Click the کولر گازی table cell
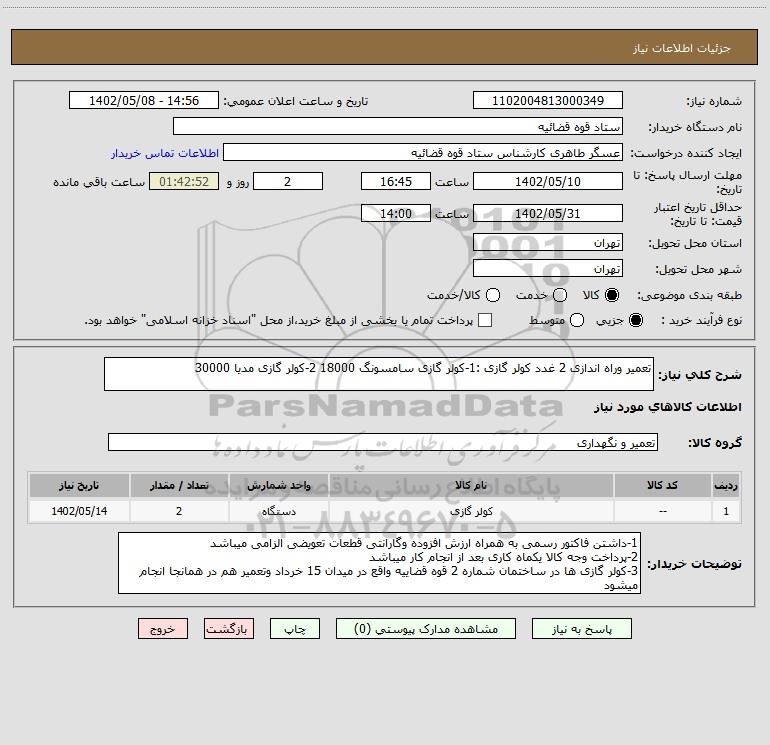 click(471, 511)
